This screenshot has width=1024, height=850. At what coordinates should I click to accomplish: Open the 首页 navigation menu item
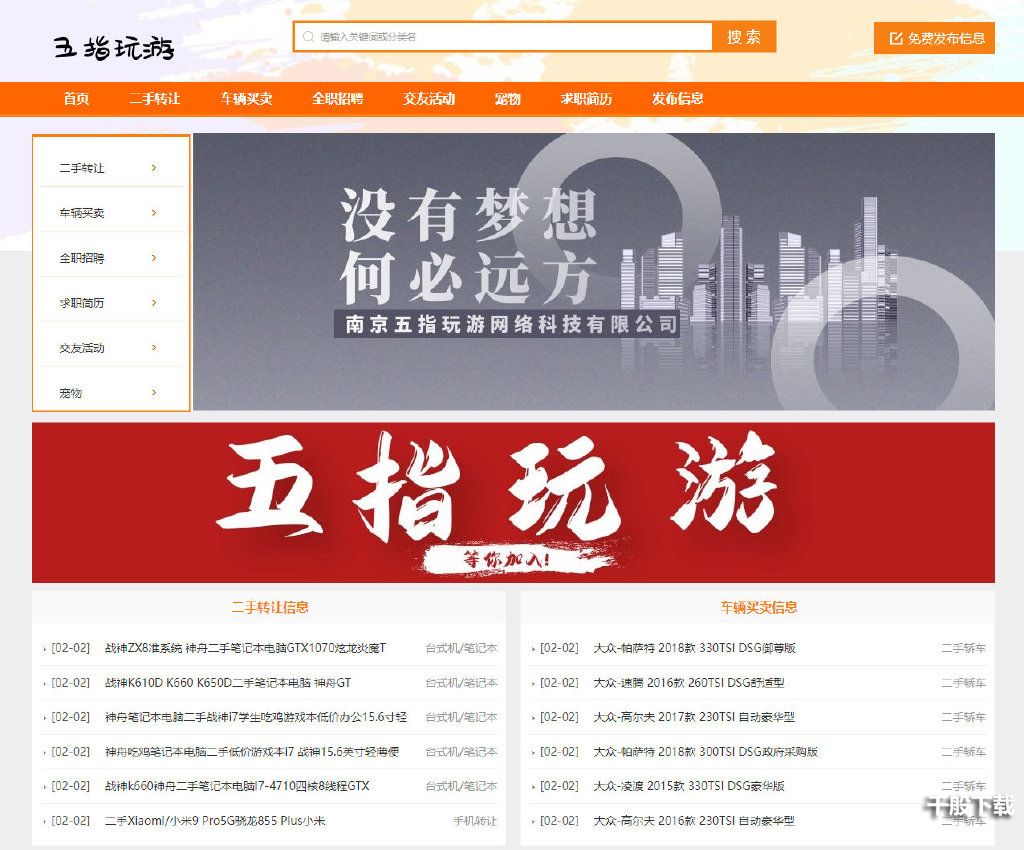[x=77, y=99]
